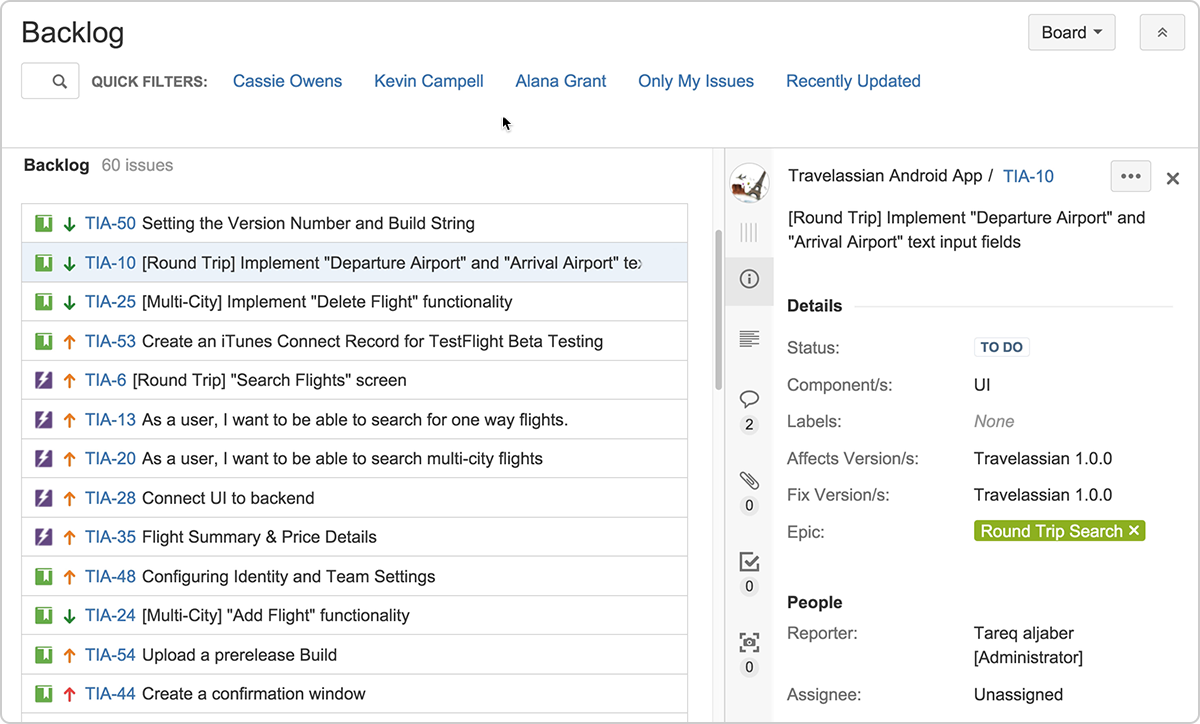Click the story icon next to TIA-6

(44, 380)
